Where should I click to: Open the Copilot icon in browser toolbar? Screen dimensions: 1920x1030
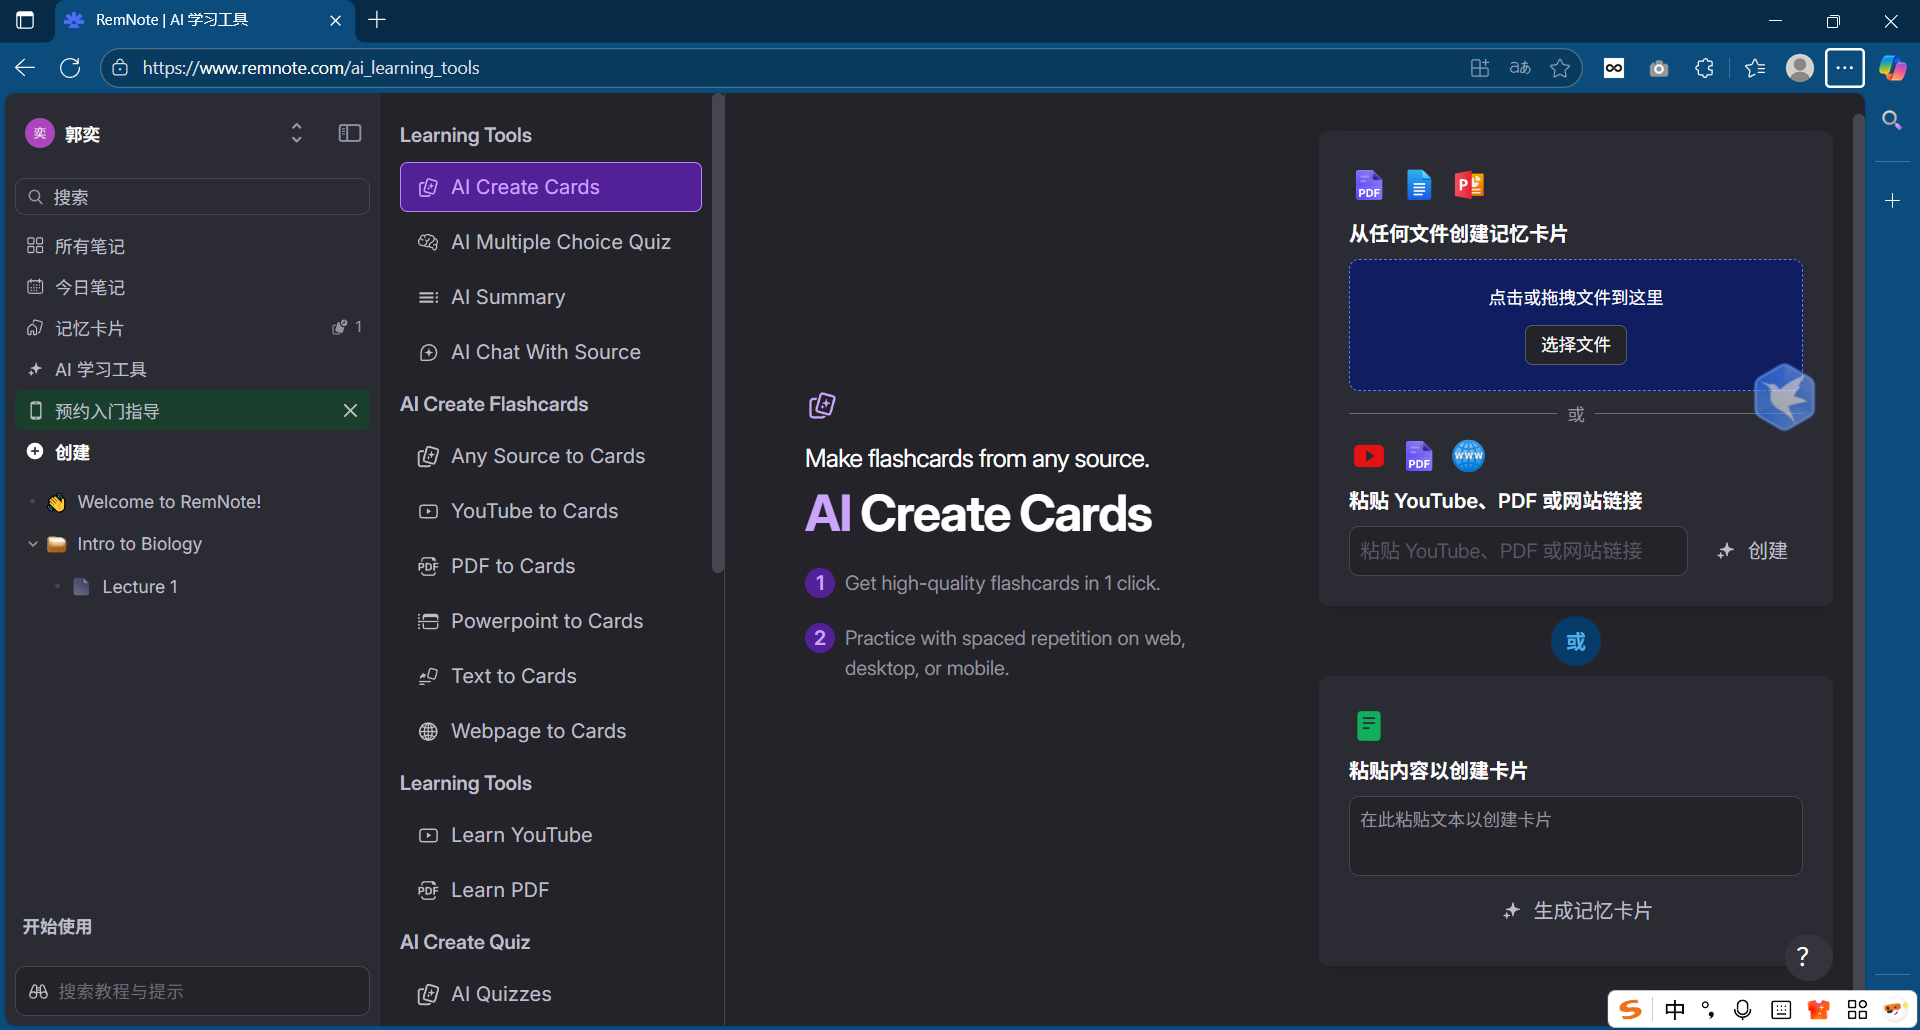coord(1892,68)
